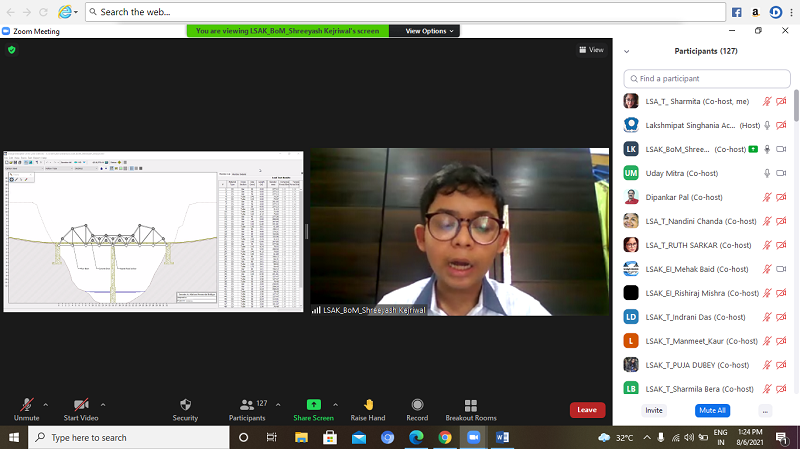
Task: Open Zoom from the Windows taskbar
Action: (473, 437)
